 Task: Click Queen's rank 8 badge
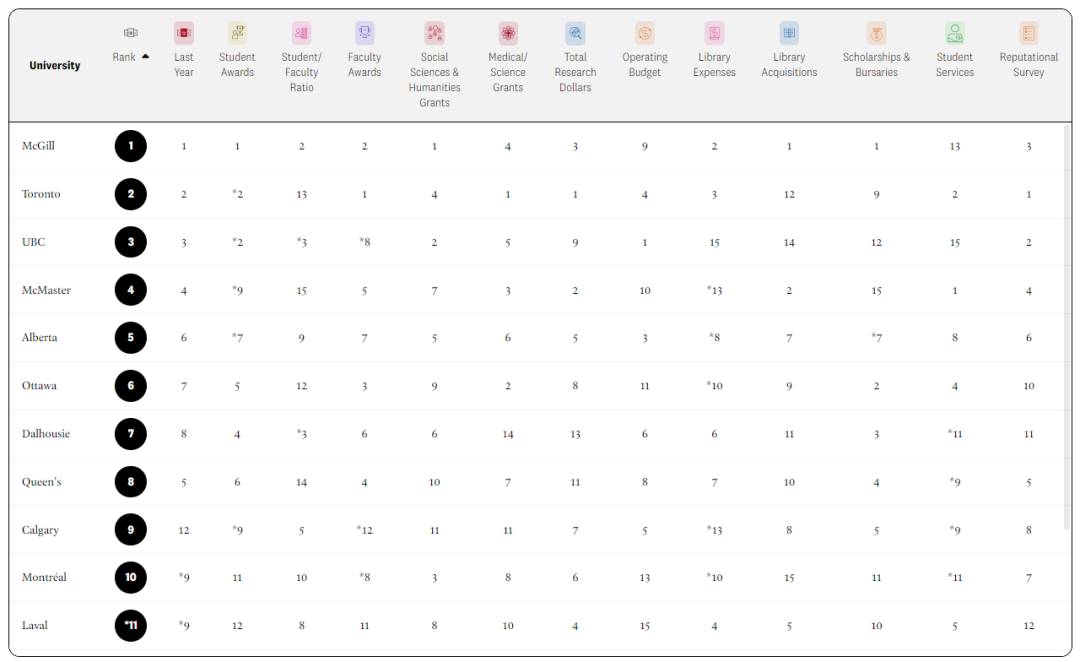(131, 482)
